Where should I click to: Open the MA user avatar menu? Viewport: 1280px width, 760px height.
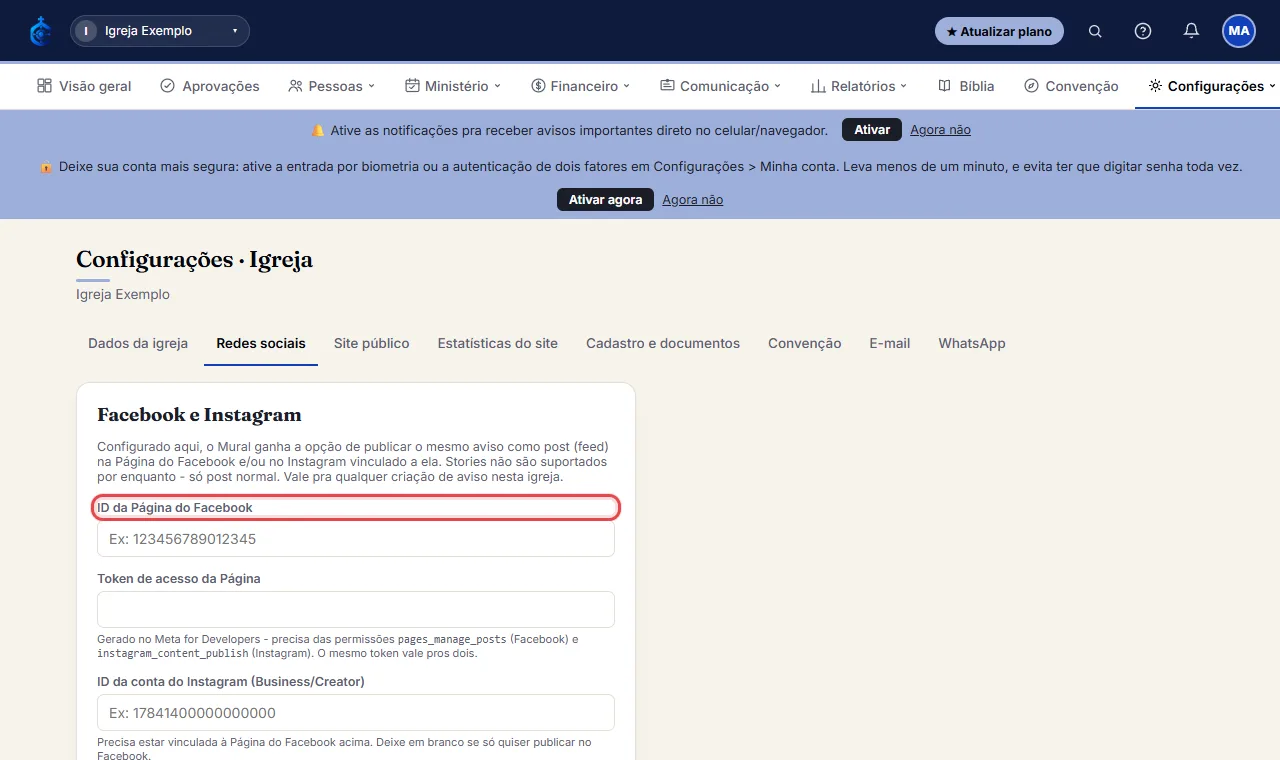pos(1239,31)
